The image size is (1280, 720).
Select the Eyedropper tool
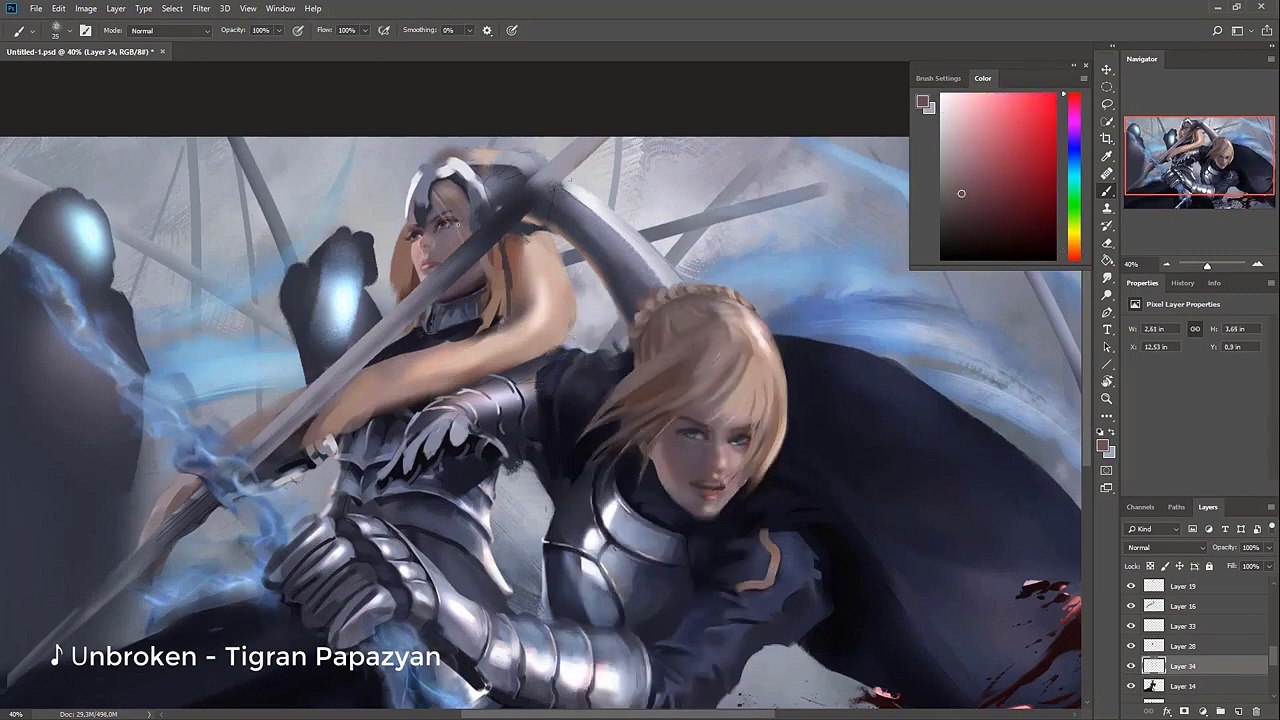coord(1107,156)
